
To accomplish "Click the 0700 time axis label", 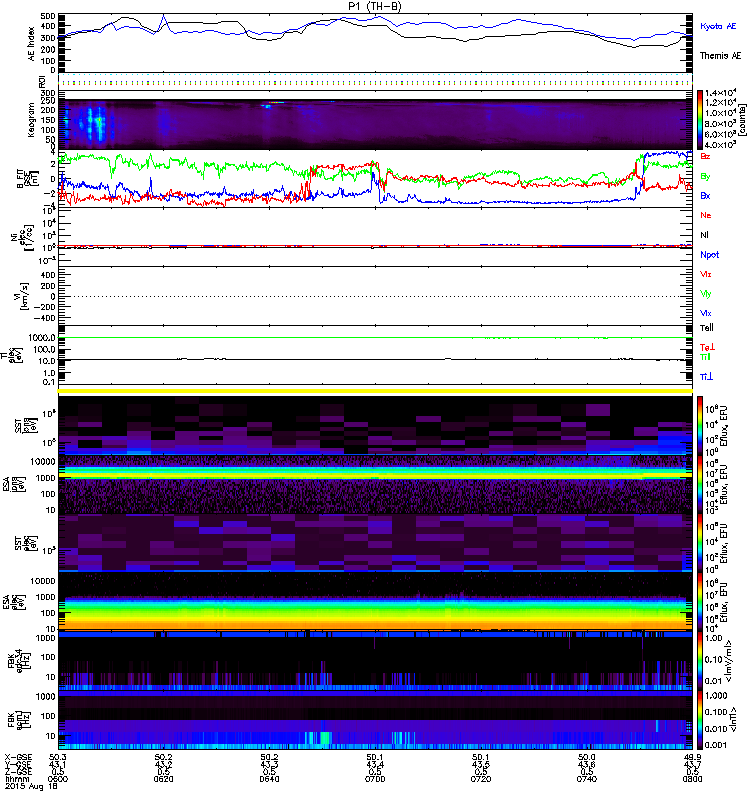I will pyautogui.click(x=375, y=779).
